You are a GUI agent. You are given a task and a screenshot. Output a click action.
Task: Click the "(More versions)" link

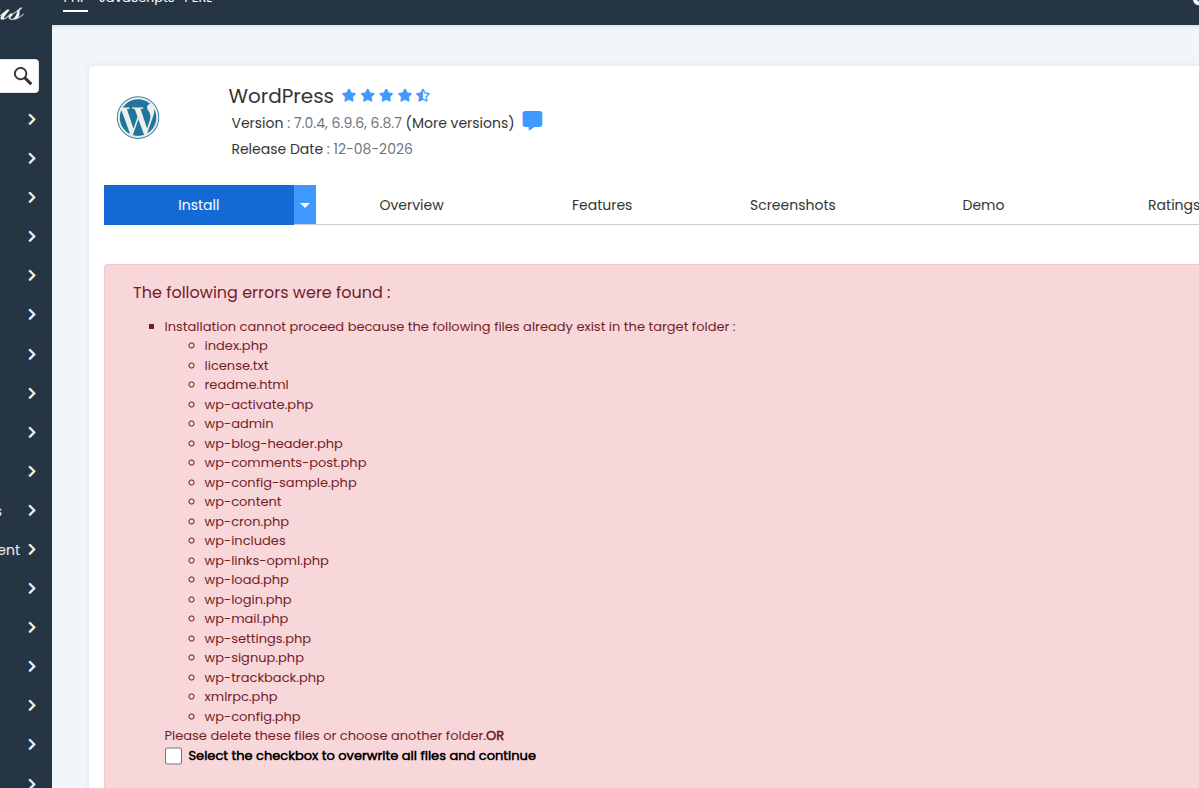(460, 123)
